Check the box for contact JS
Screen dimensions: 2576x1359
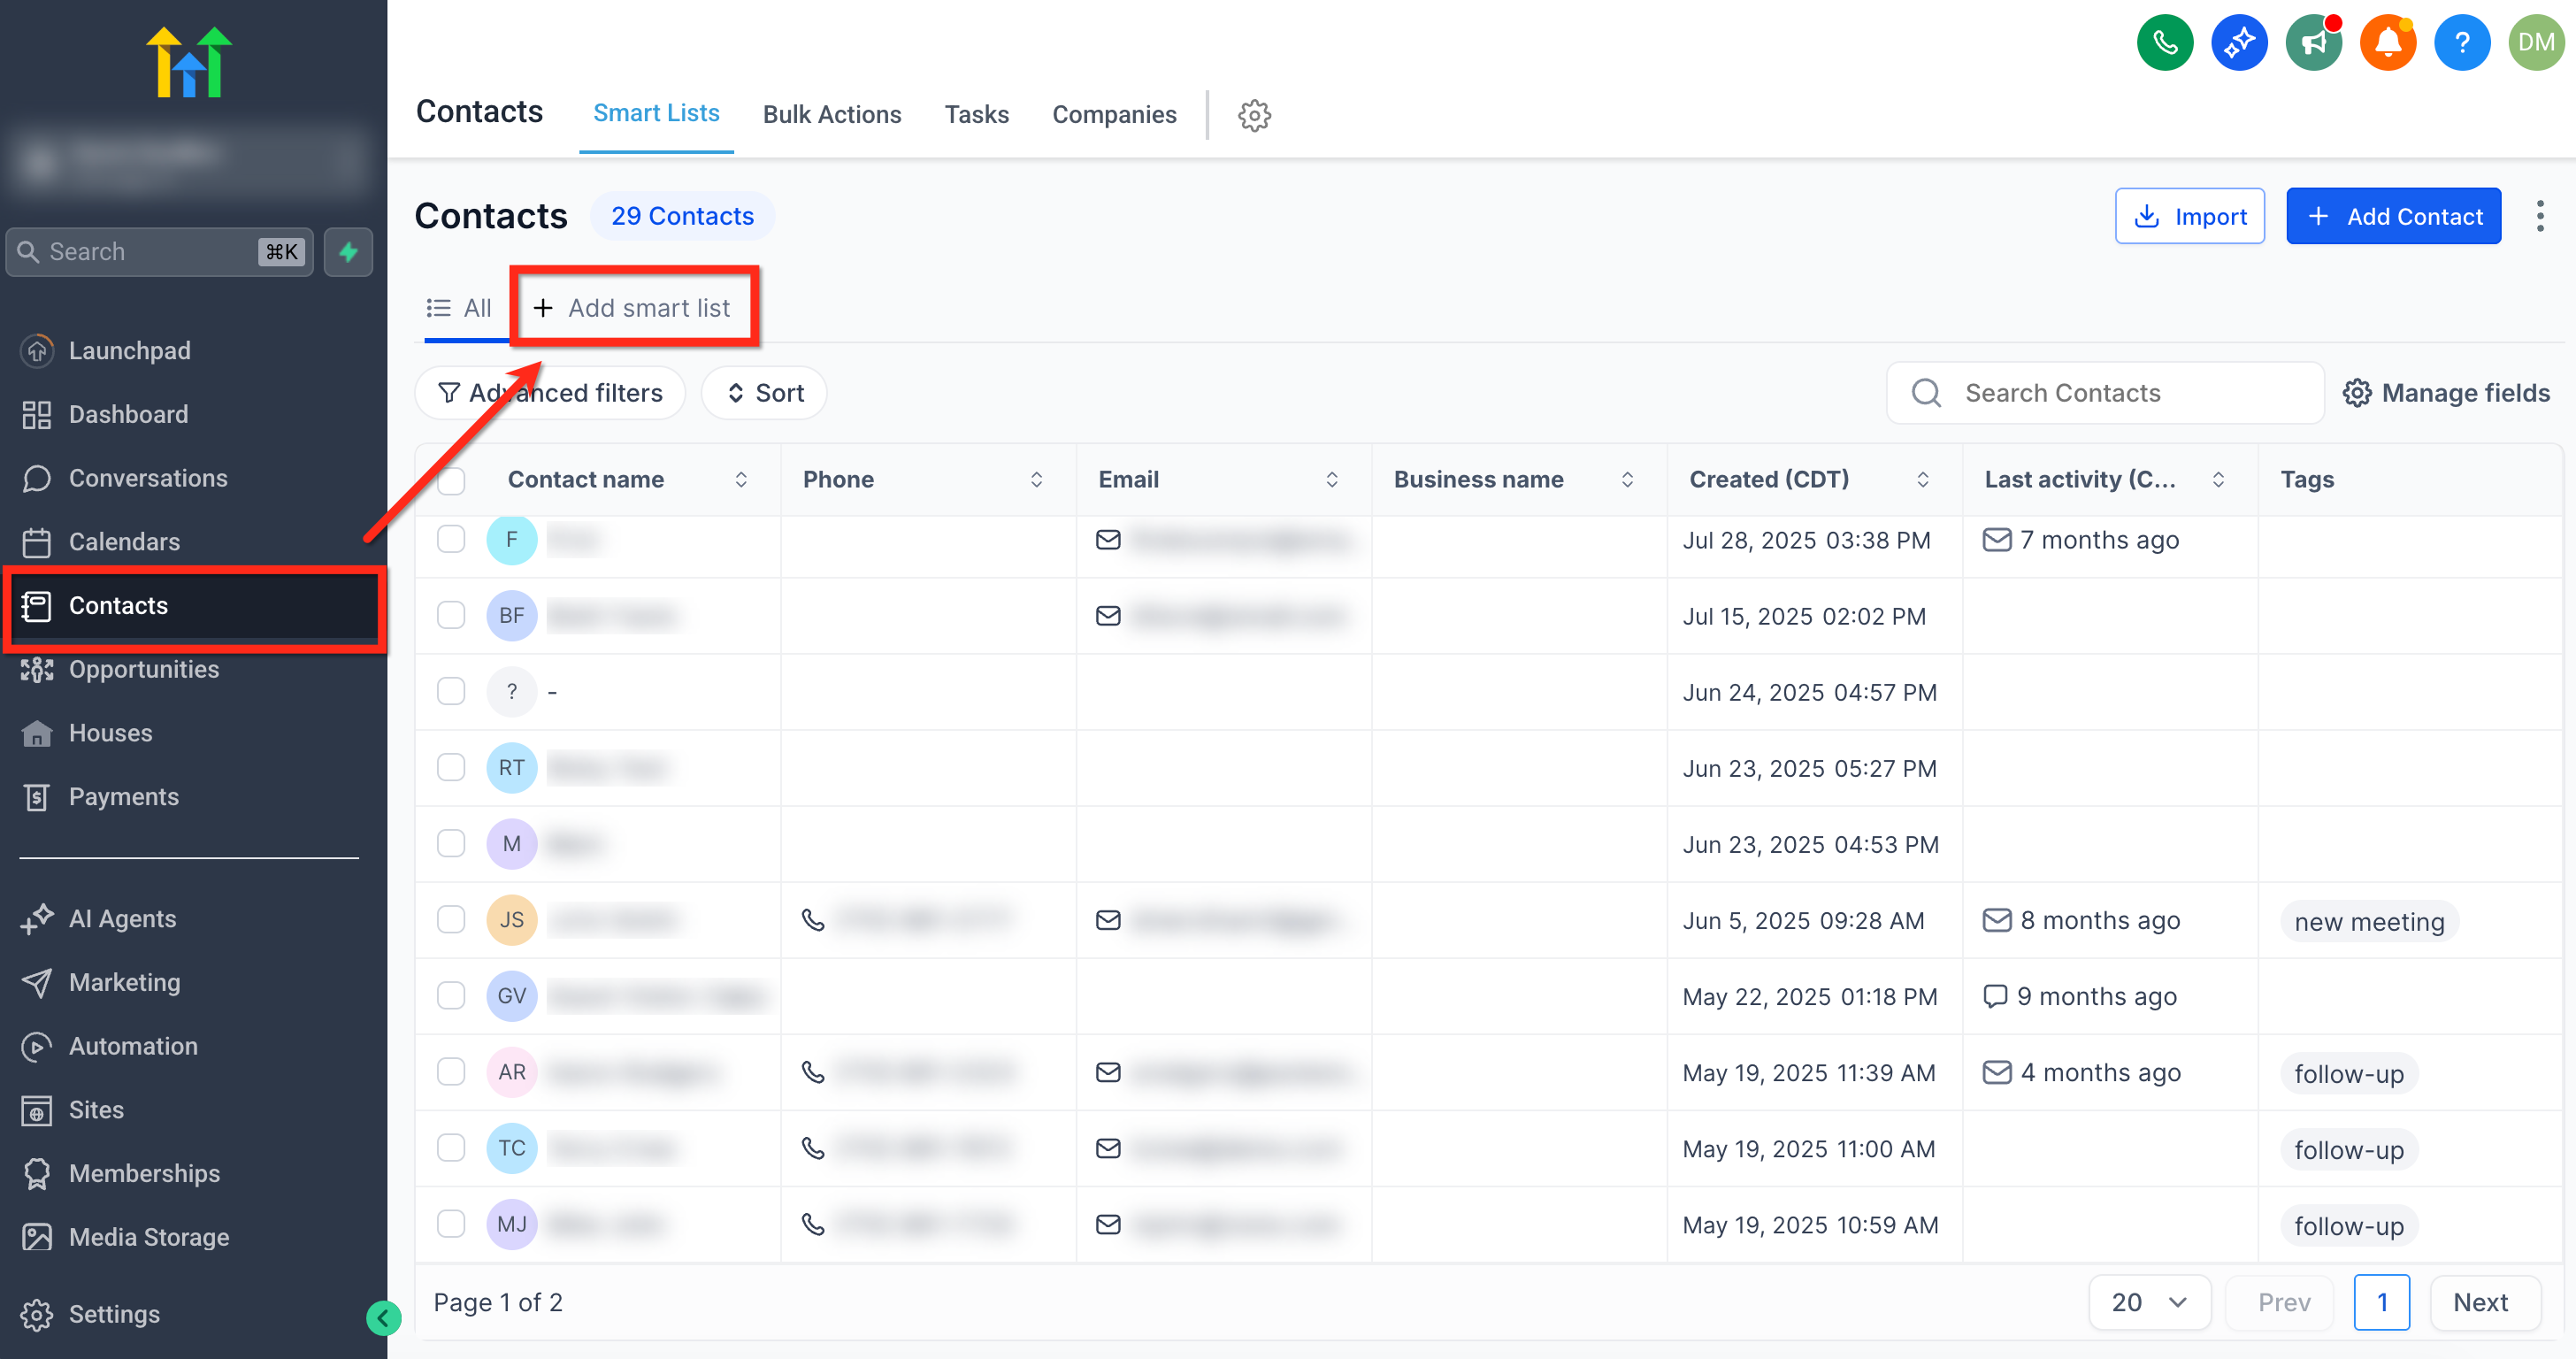[451, 919]
